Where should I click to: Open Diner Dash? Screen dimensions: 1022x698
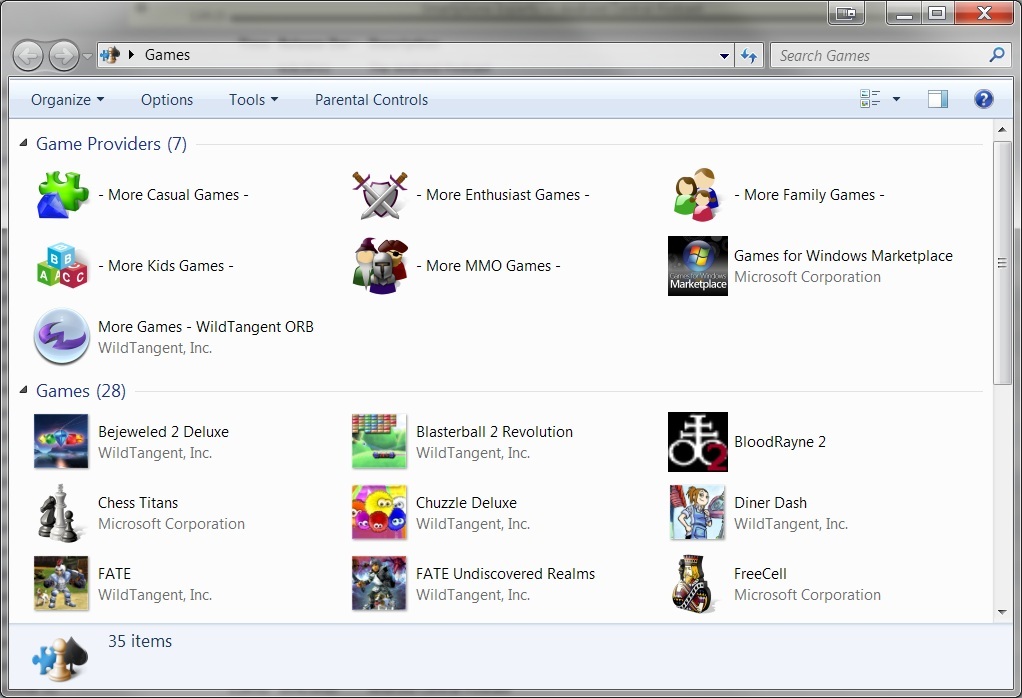770,502
